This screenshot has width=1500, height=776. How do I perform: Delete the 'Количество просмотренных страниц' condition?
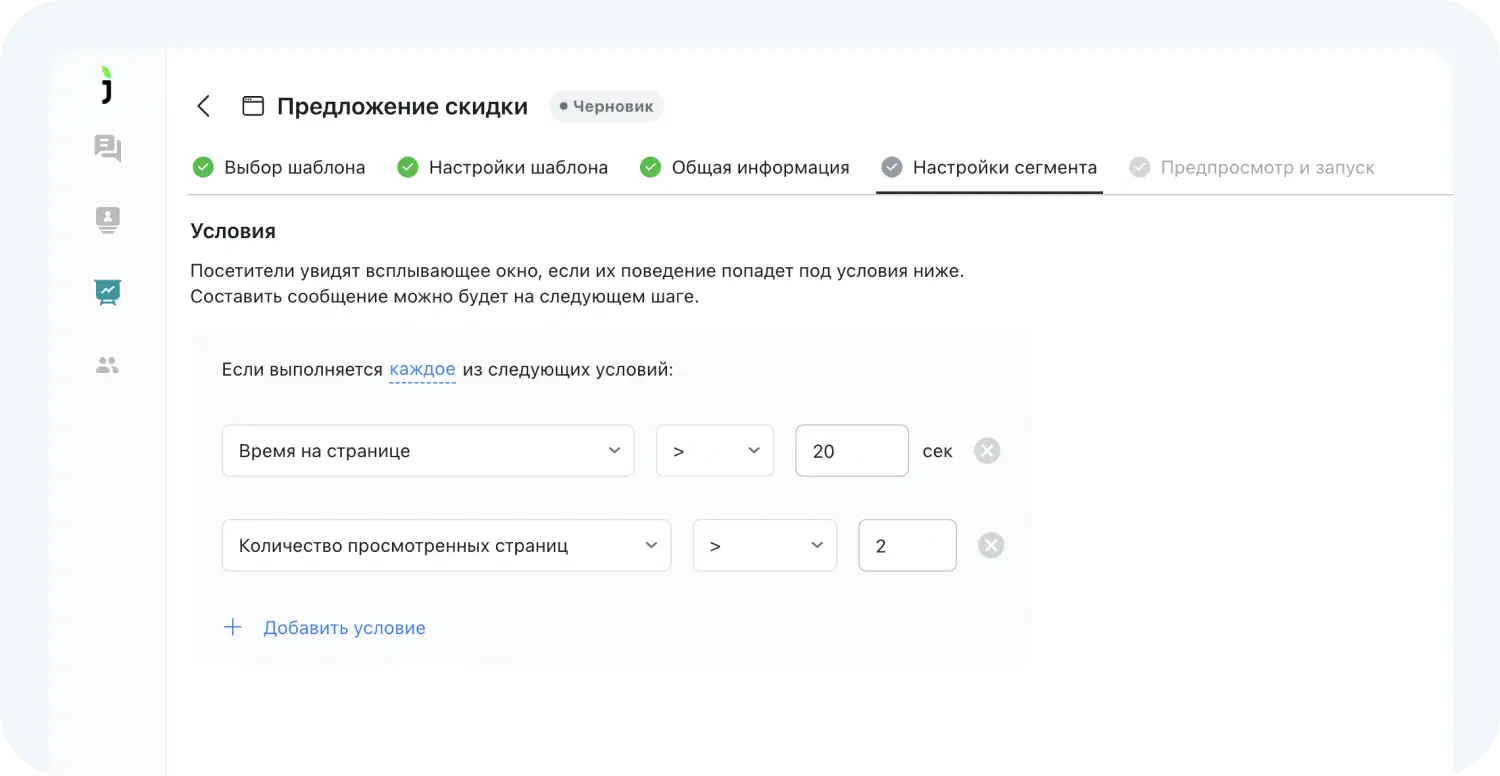(x=990, y=546)
